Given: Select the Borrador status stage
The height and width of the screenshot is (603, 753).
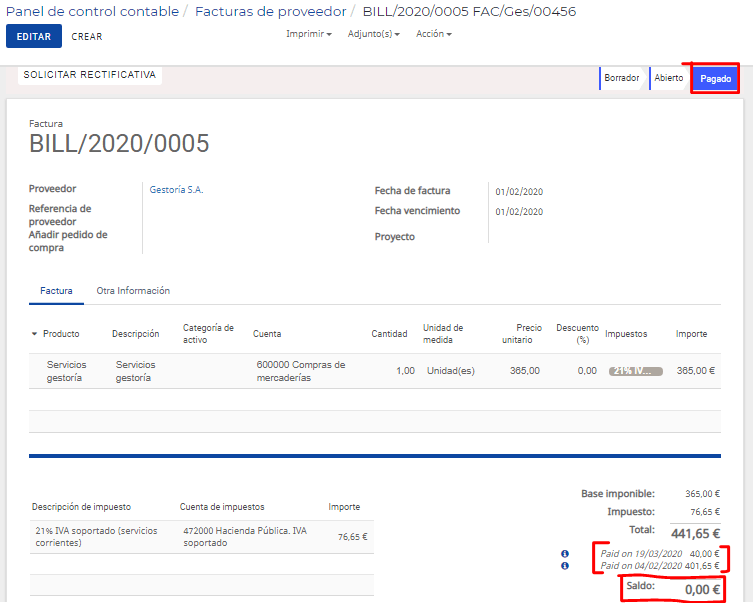Looking at the screenshot, I should click(621, 78).
